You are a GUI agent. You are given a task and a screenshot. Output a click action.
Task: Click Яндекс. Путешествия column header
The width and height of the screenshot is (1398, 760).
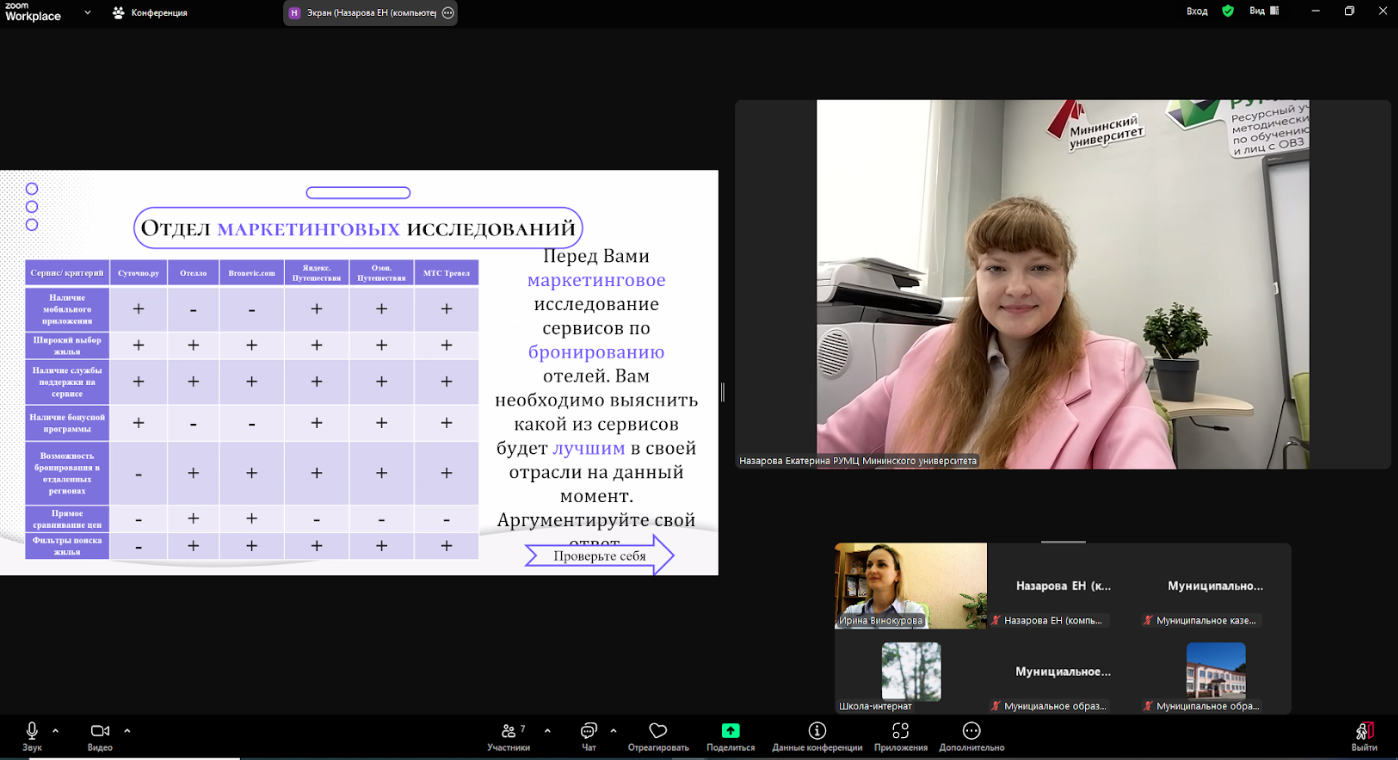coord(316,272)
